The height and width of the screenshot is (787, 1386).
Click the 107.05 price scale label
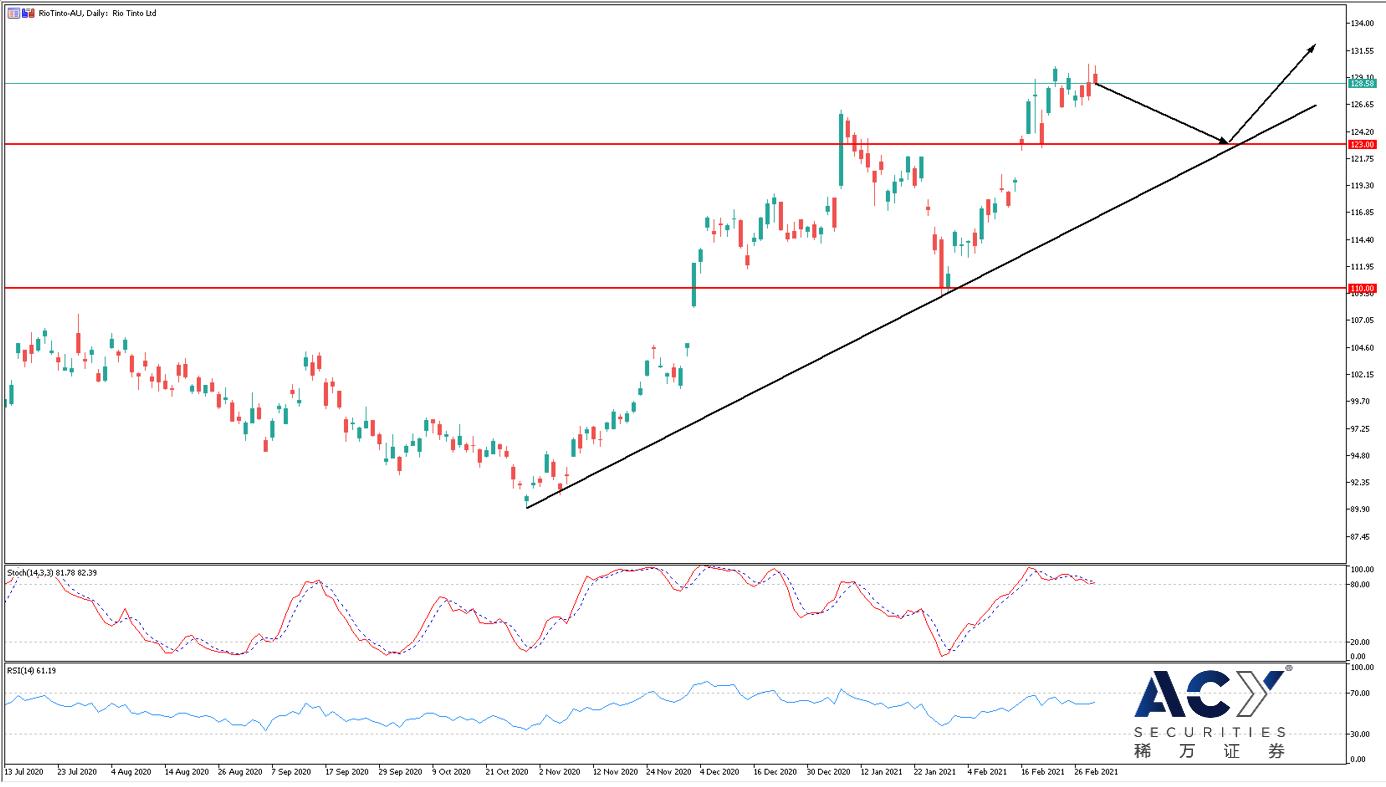pos(1363,320)
